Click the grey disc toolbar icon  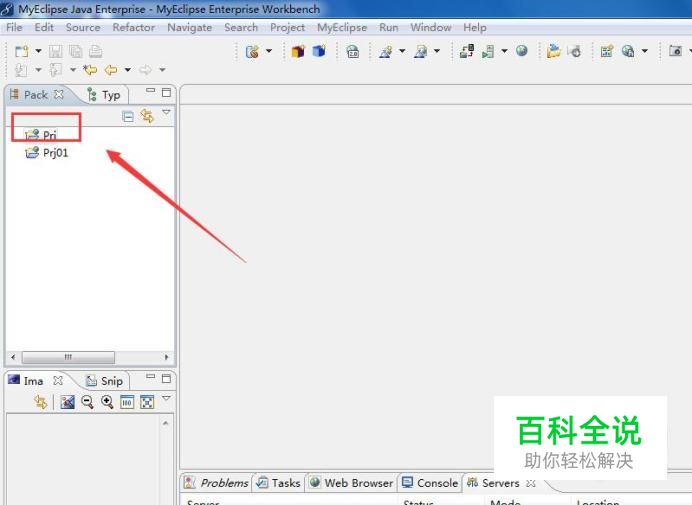tap(575, 51)
